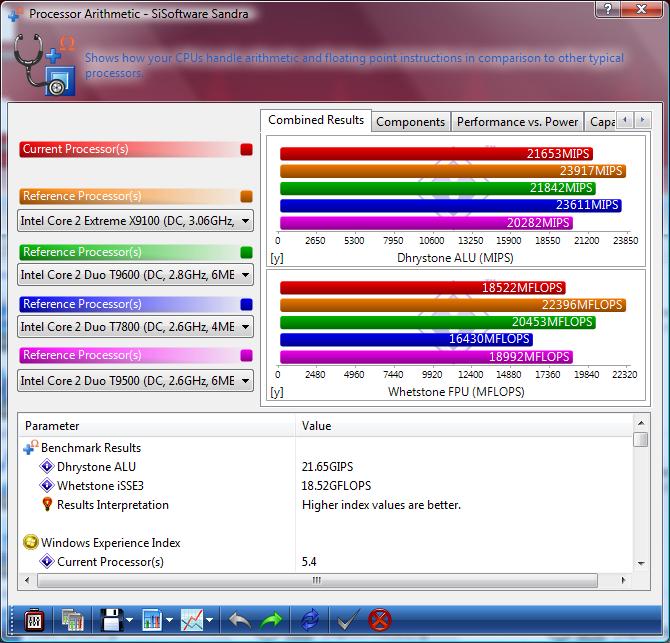Select the 21.65GIPS value
670x643 pixels.
pos(327,467)
